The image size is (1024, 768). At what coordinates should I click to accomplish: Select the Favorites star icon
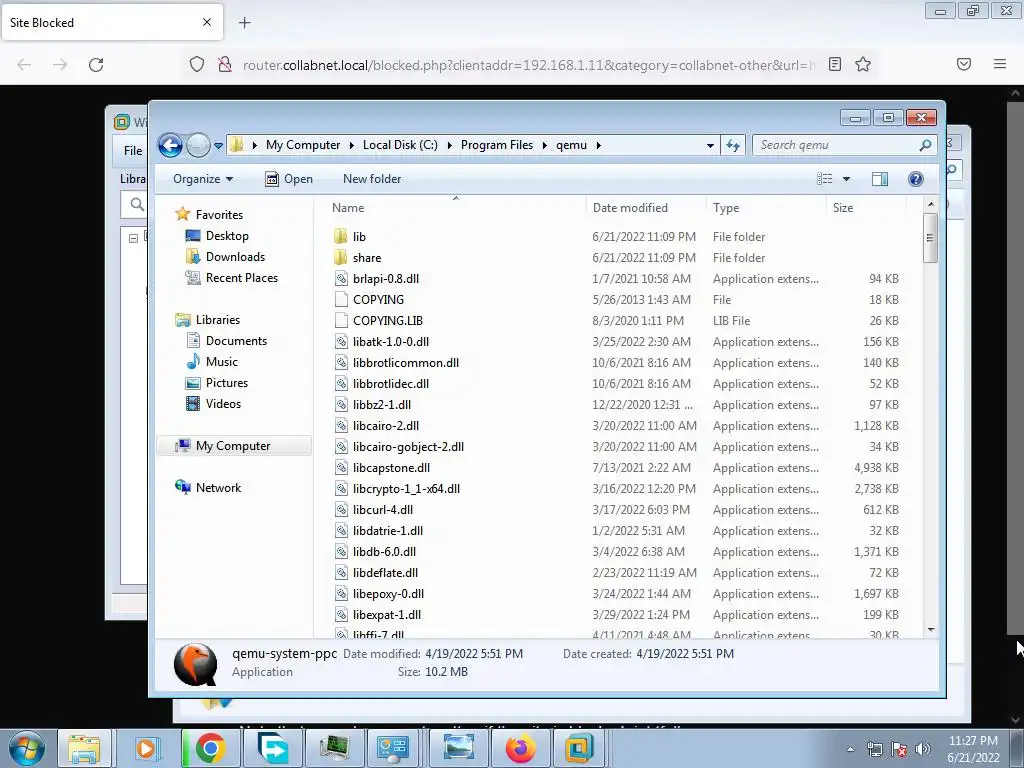182,214
